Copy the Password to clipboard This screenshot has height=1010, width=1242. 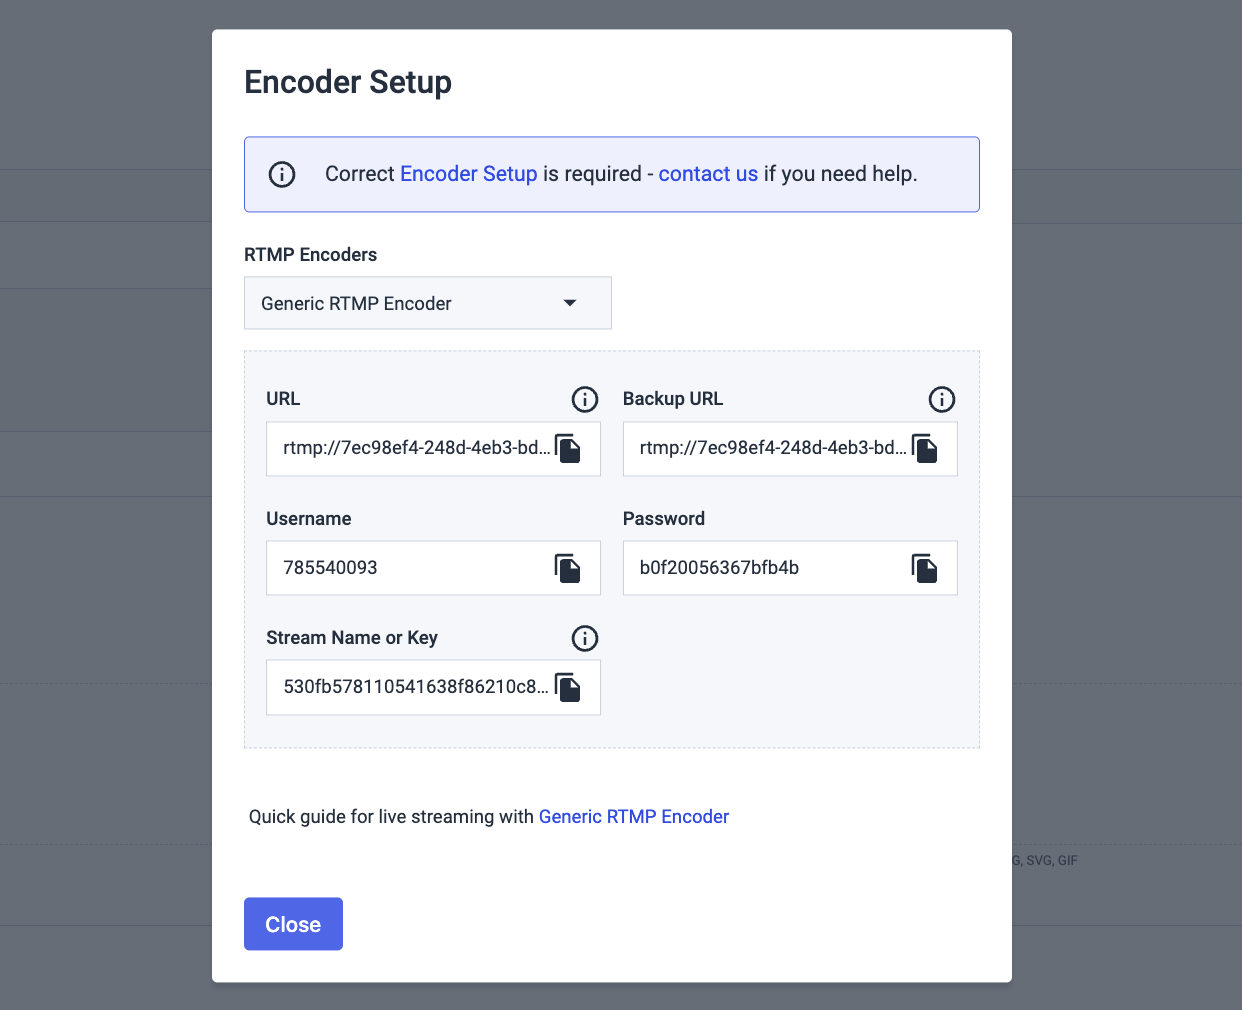pyautogui.click(x=925, y=568)
